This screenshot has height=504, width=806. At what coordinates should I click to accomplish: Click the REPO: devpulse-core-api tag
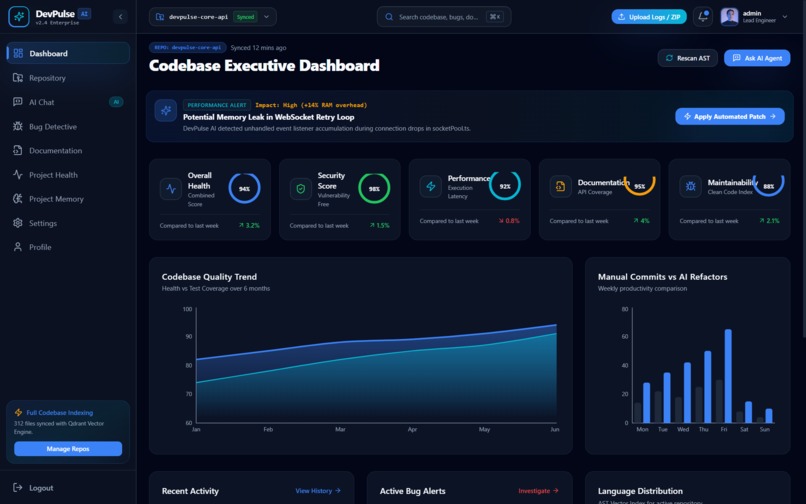[x=188, y=47]
